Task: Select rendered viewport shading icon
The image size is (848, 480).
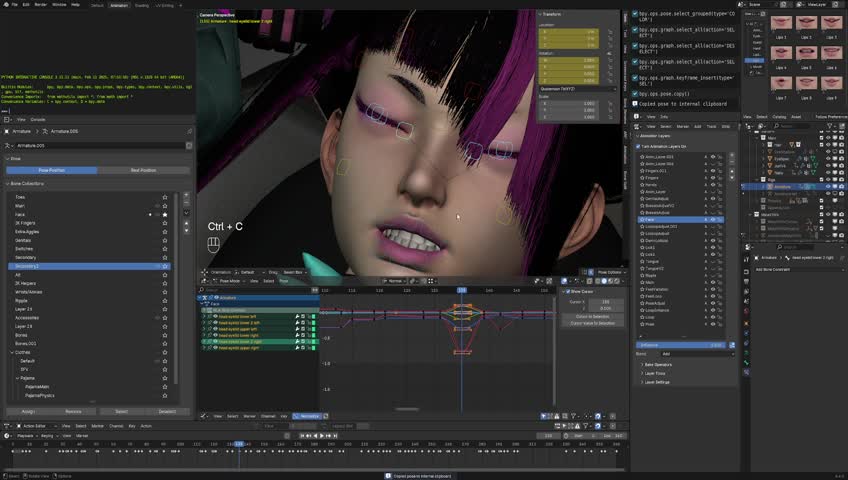Action: pyautogui.click(x=617, y=281)
